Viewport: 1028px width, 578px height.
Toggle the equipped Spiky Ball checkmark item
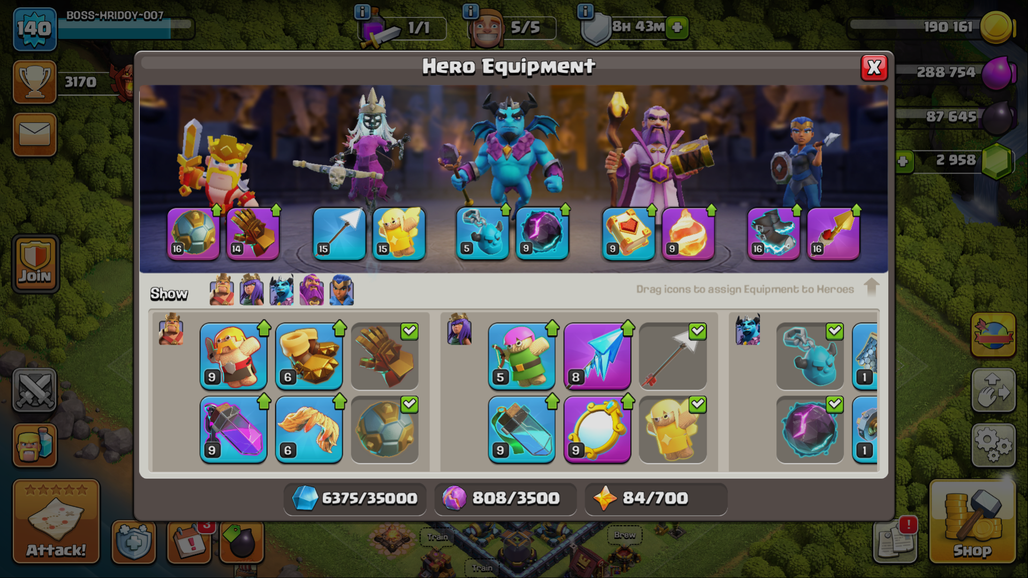click(x=384, y=429)
